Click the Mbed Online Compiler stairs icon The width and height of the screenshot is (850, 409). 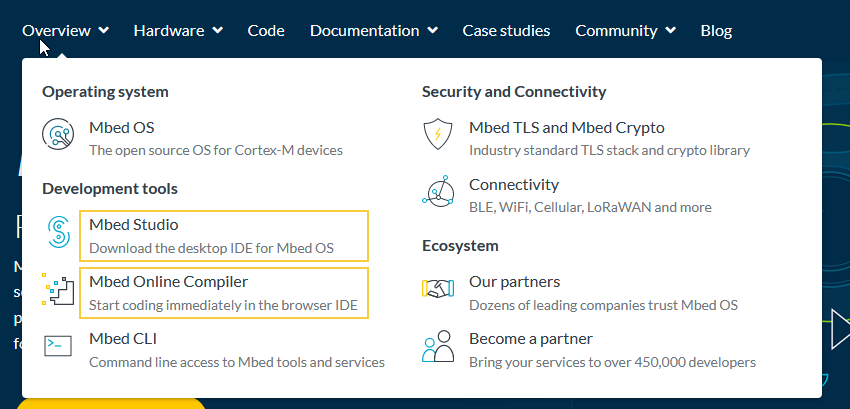[x=59, y=290]
